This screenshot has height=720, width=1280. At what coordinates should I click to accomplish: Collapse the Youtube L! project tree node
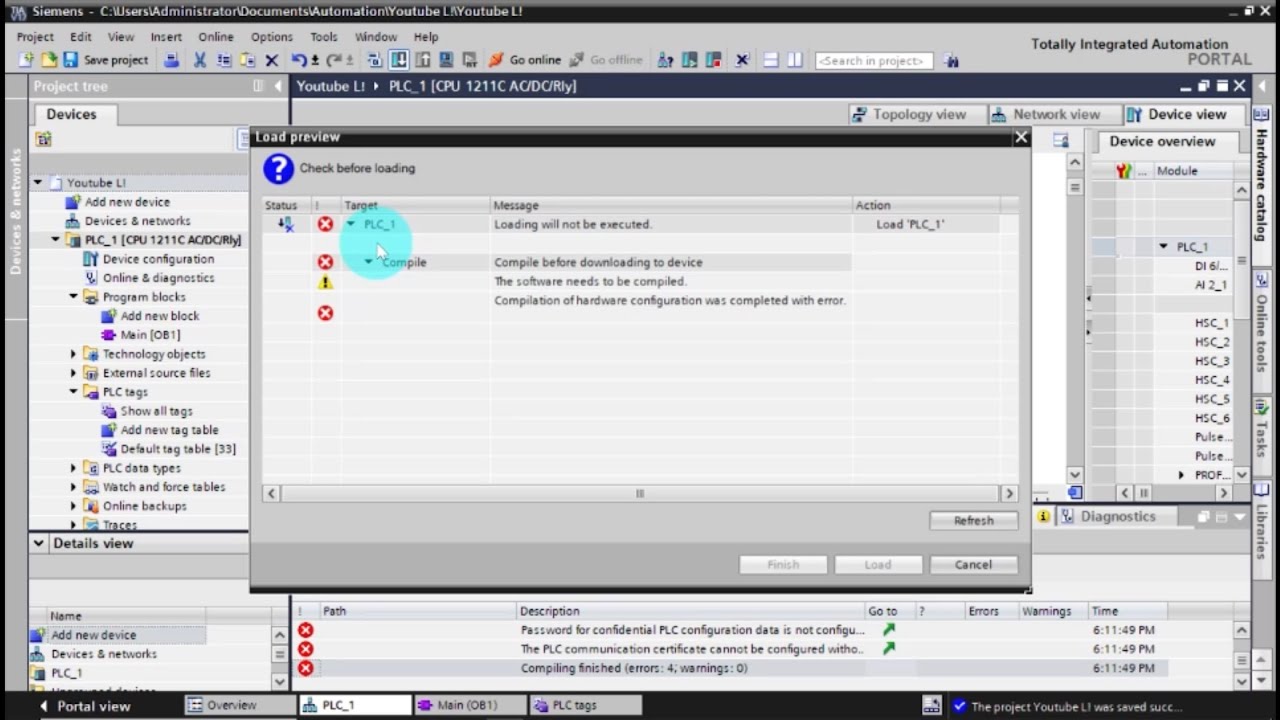[x=37, y=182]
